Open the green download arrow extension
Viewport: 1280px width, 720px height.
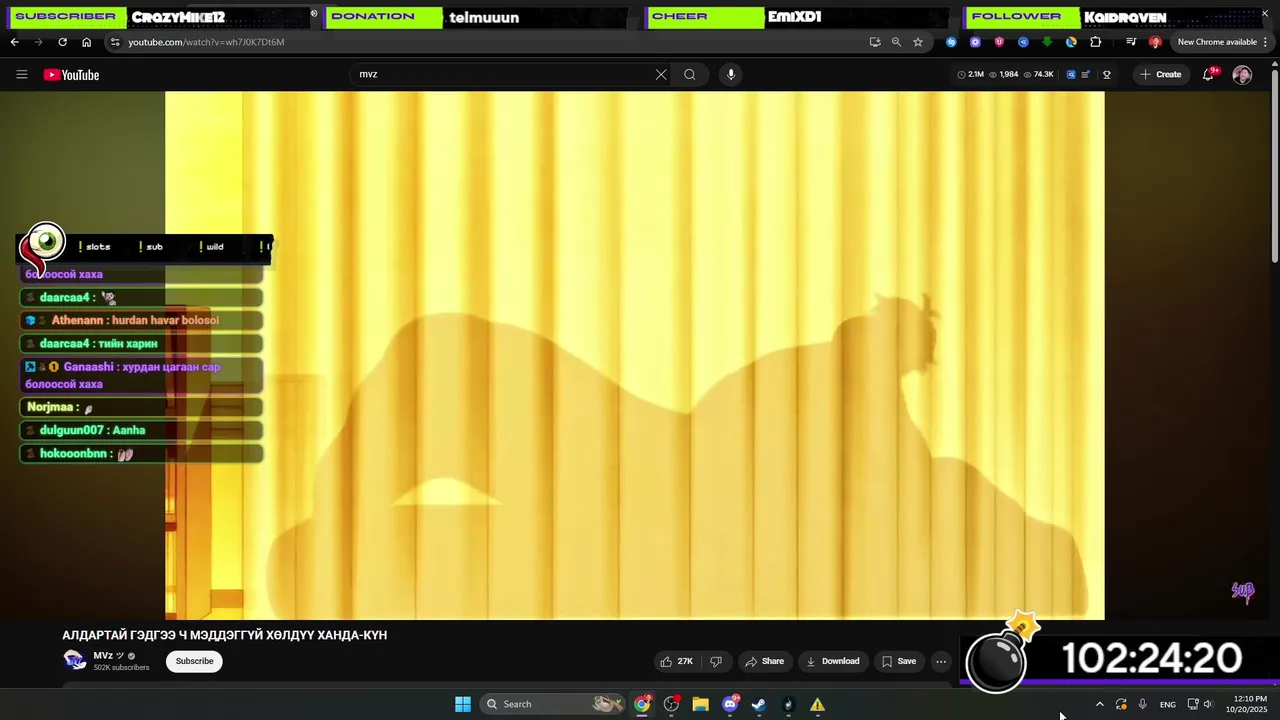coord(1047,42)
